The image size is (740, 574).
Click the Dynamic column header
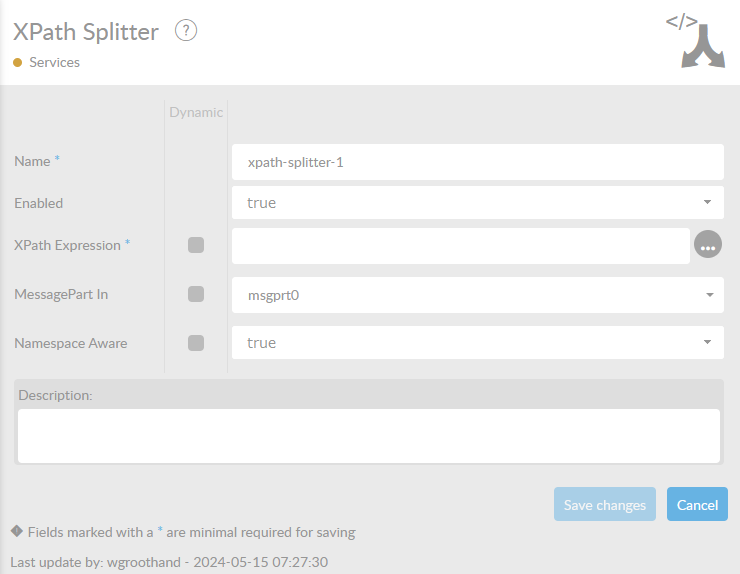196,112
